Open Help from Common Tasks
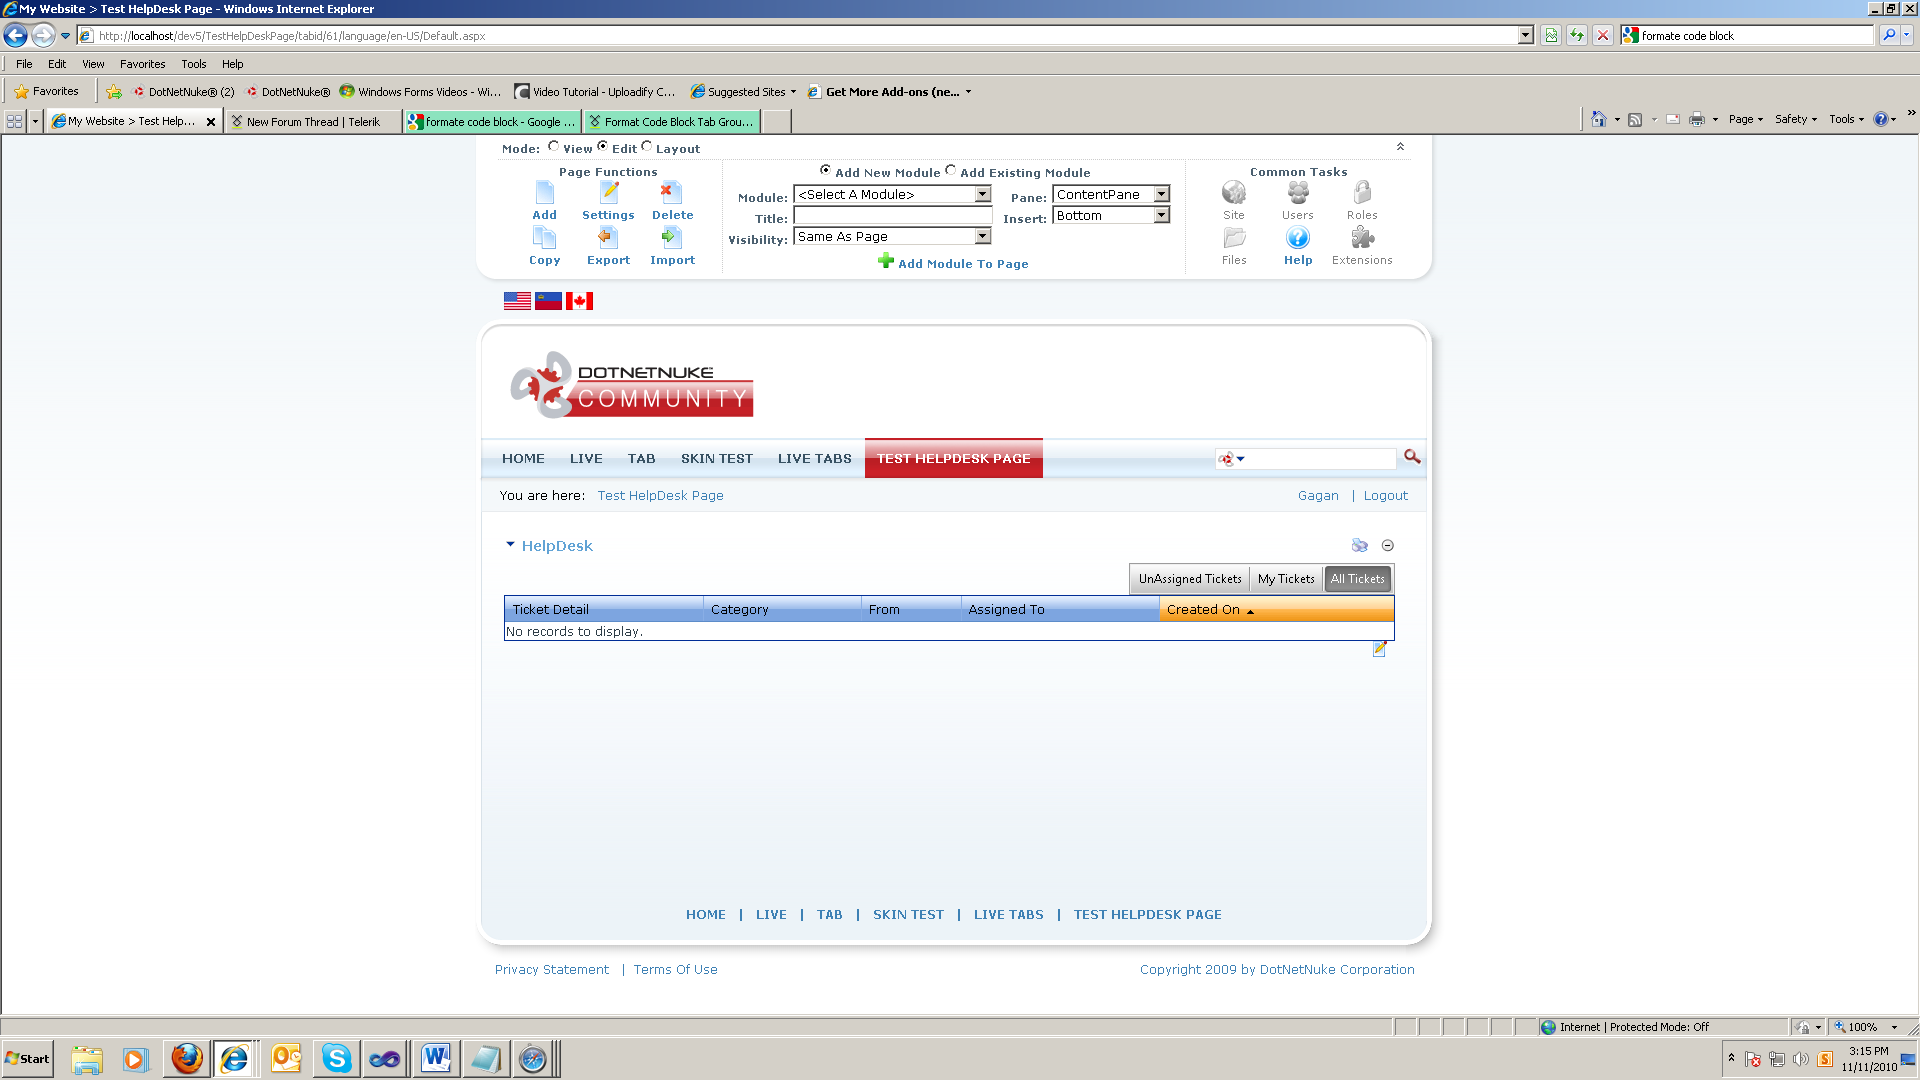This screenshot has height=1080, width=1920. 1297,239
